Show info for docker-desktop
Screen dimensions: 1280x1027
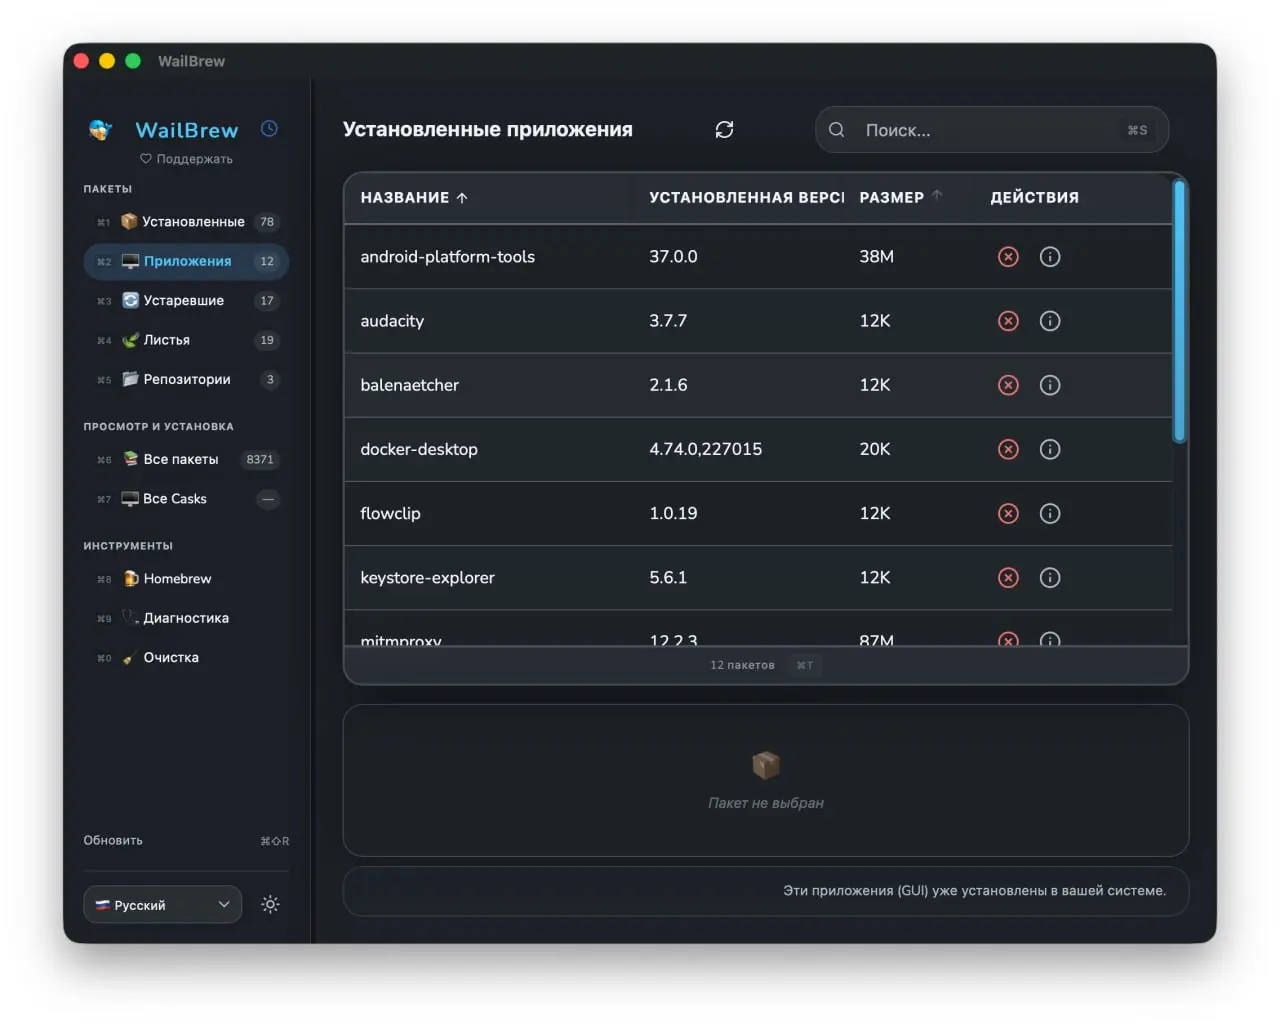coord(1050,449)
